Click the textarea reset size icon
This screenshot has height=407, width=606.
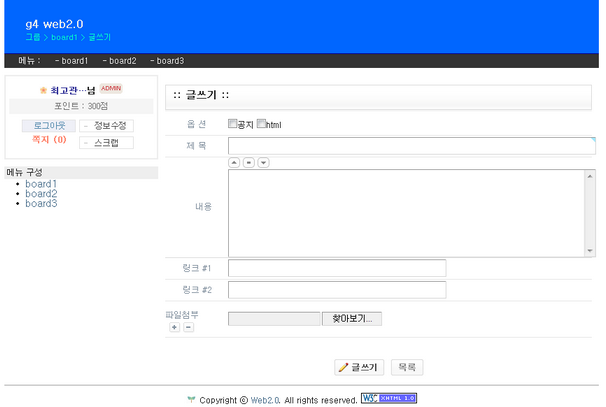pyautogui.click(x=249, y=162)
